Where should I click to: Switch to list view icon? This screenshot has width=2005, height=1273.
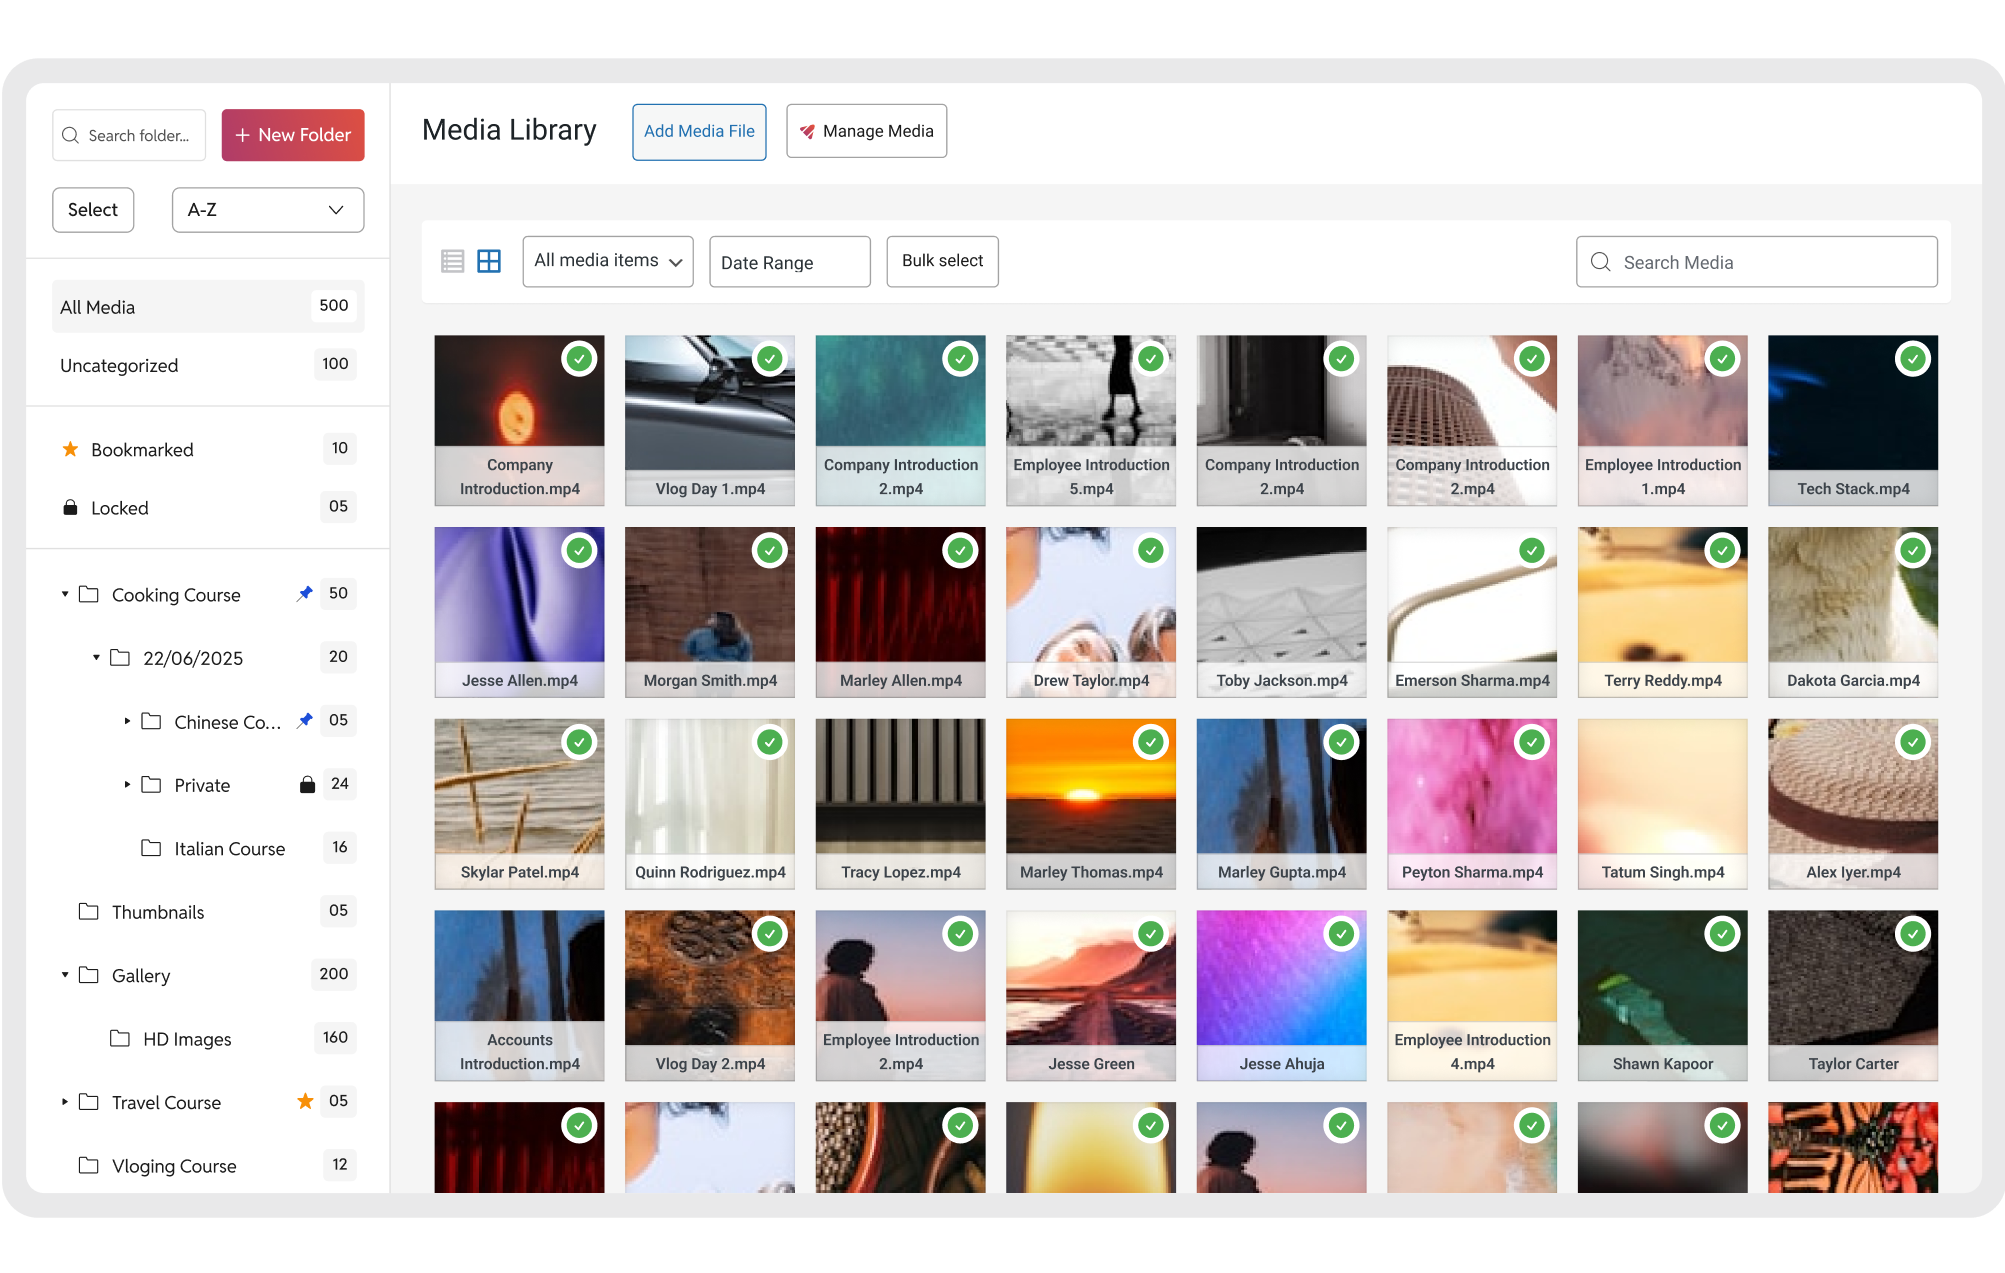point(452,261)
